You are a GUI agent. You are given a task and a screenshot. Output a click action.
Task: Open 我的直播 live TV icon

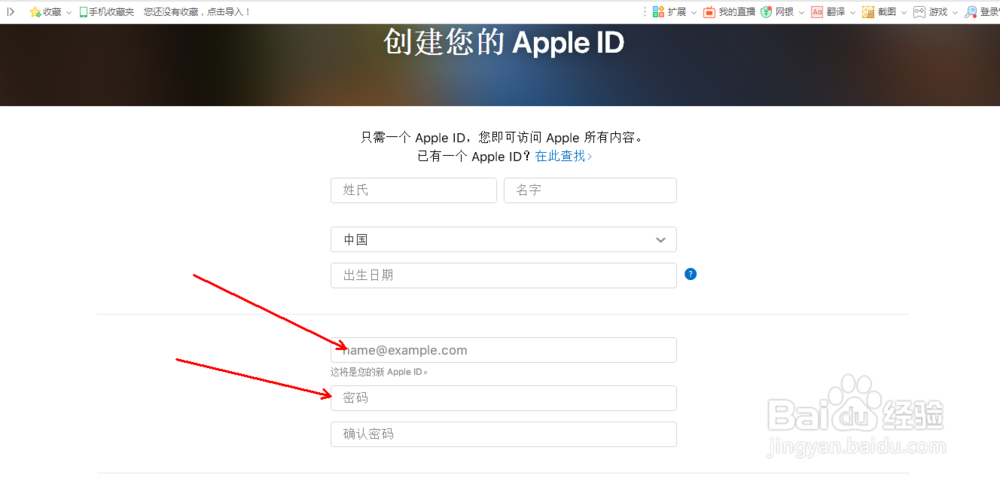coord(709,12)
